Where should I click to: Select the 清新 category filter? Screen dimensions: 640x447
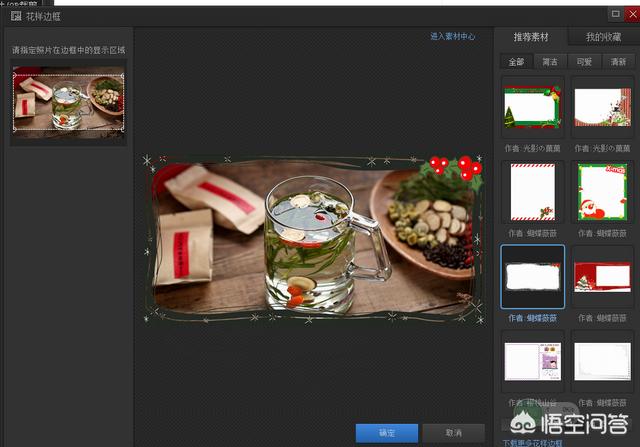[618, 62]
